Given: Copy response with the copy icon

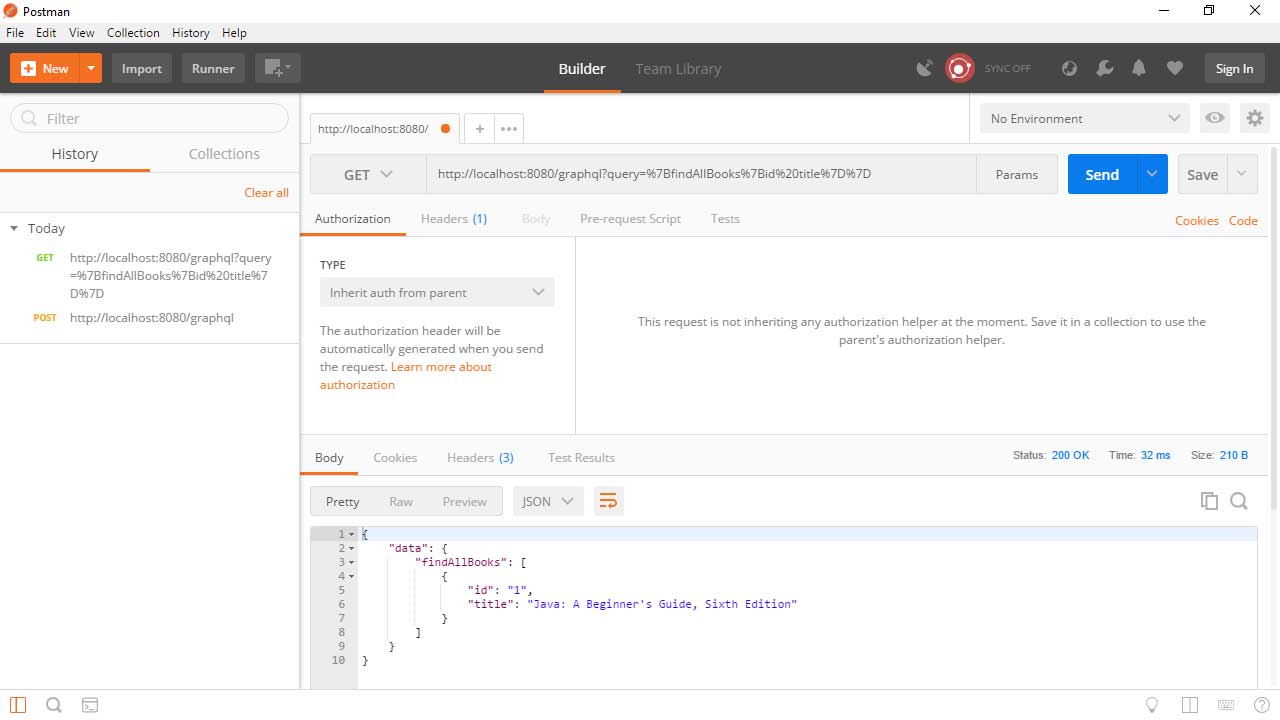Looking at the screenshot, I should click(1209, 501).
